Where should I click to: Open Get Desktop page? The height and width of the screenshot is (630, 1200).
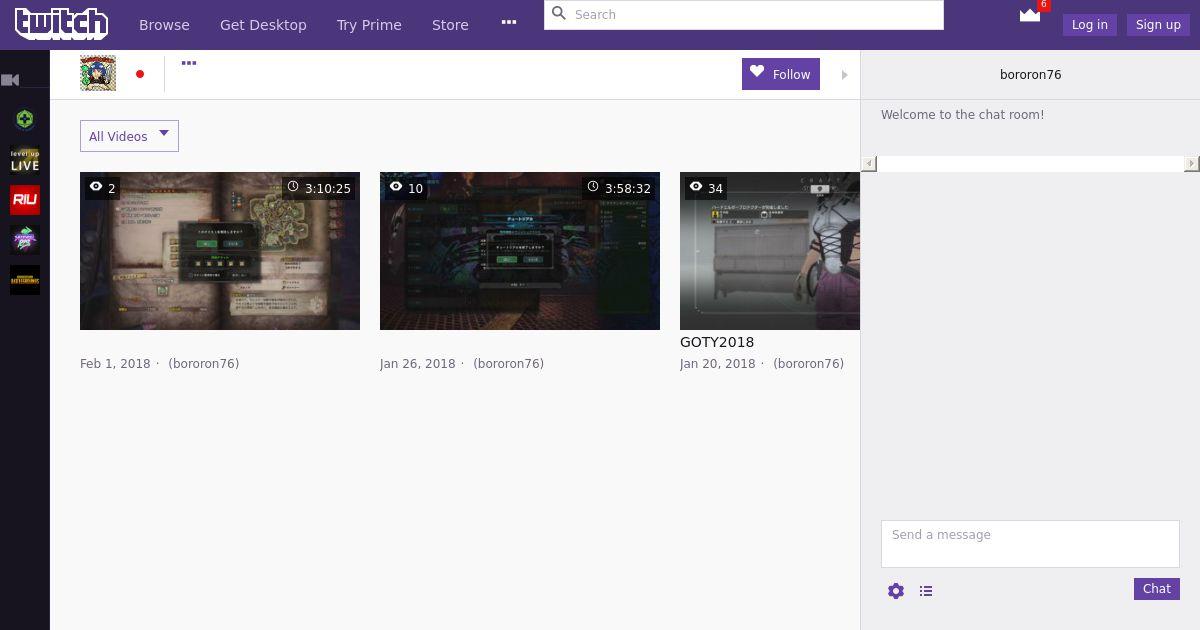tap(263, 25)
